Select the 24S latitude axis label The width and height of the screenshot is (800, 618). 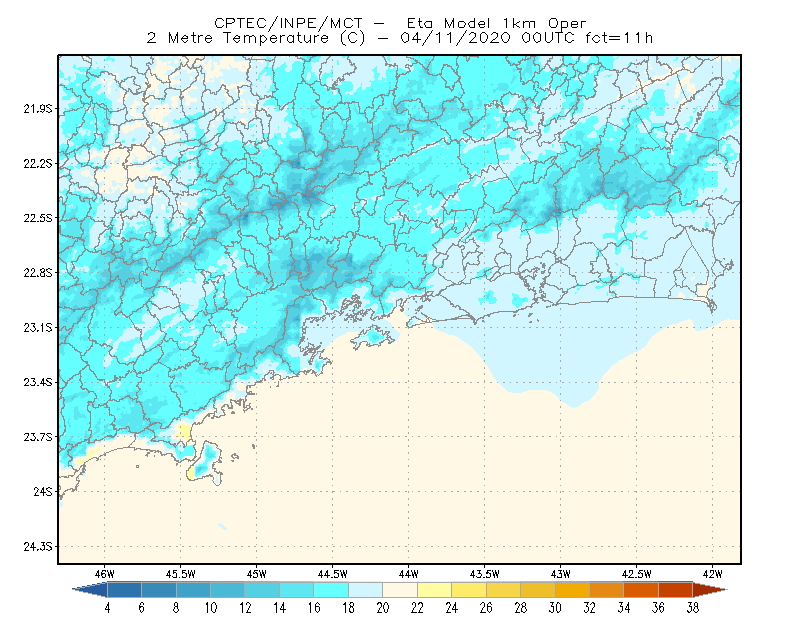coord(43,491)
